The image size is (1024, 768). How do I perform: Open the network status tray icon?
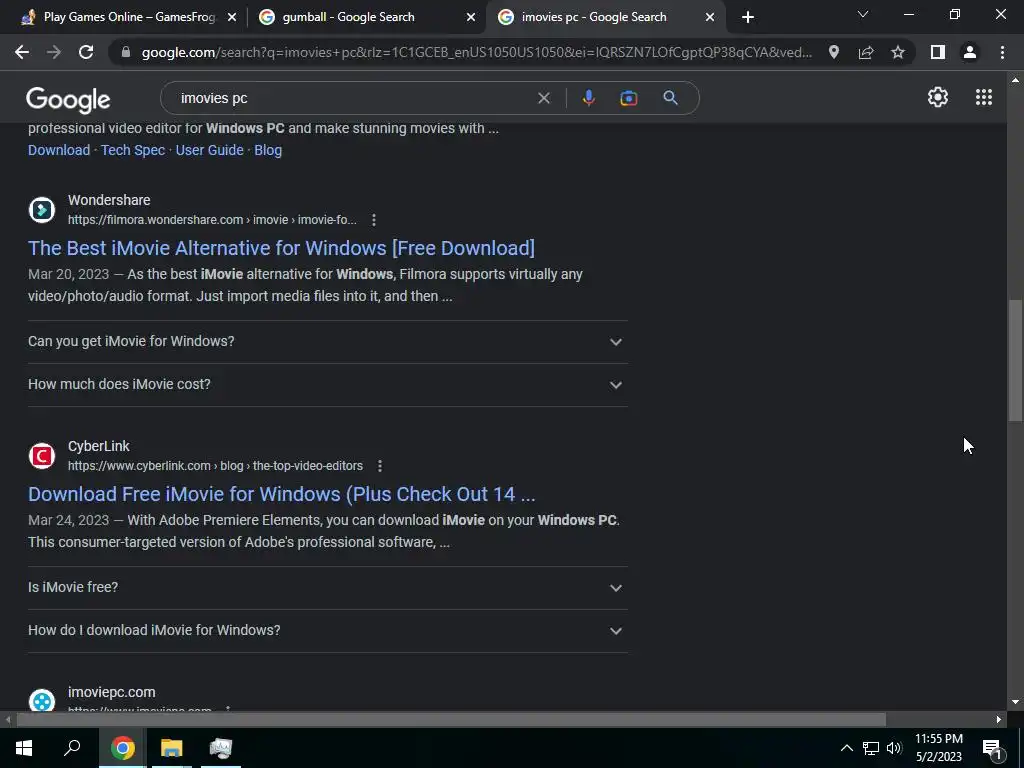[x=871, y=748]
